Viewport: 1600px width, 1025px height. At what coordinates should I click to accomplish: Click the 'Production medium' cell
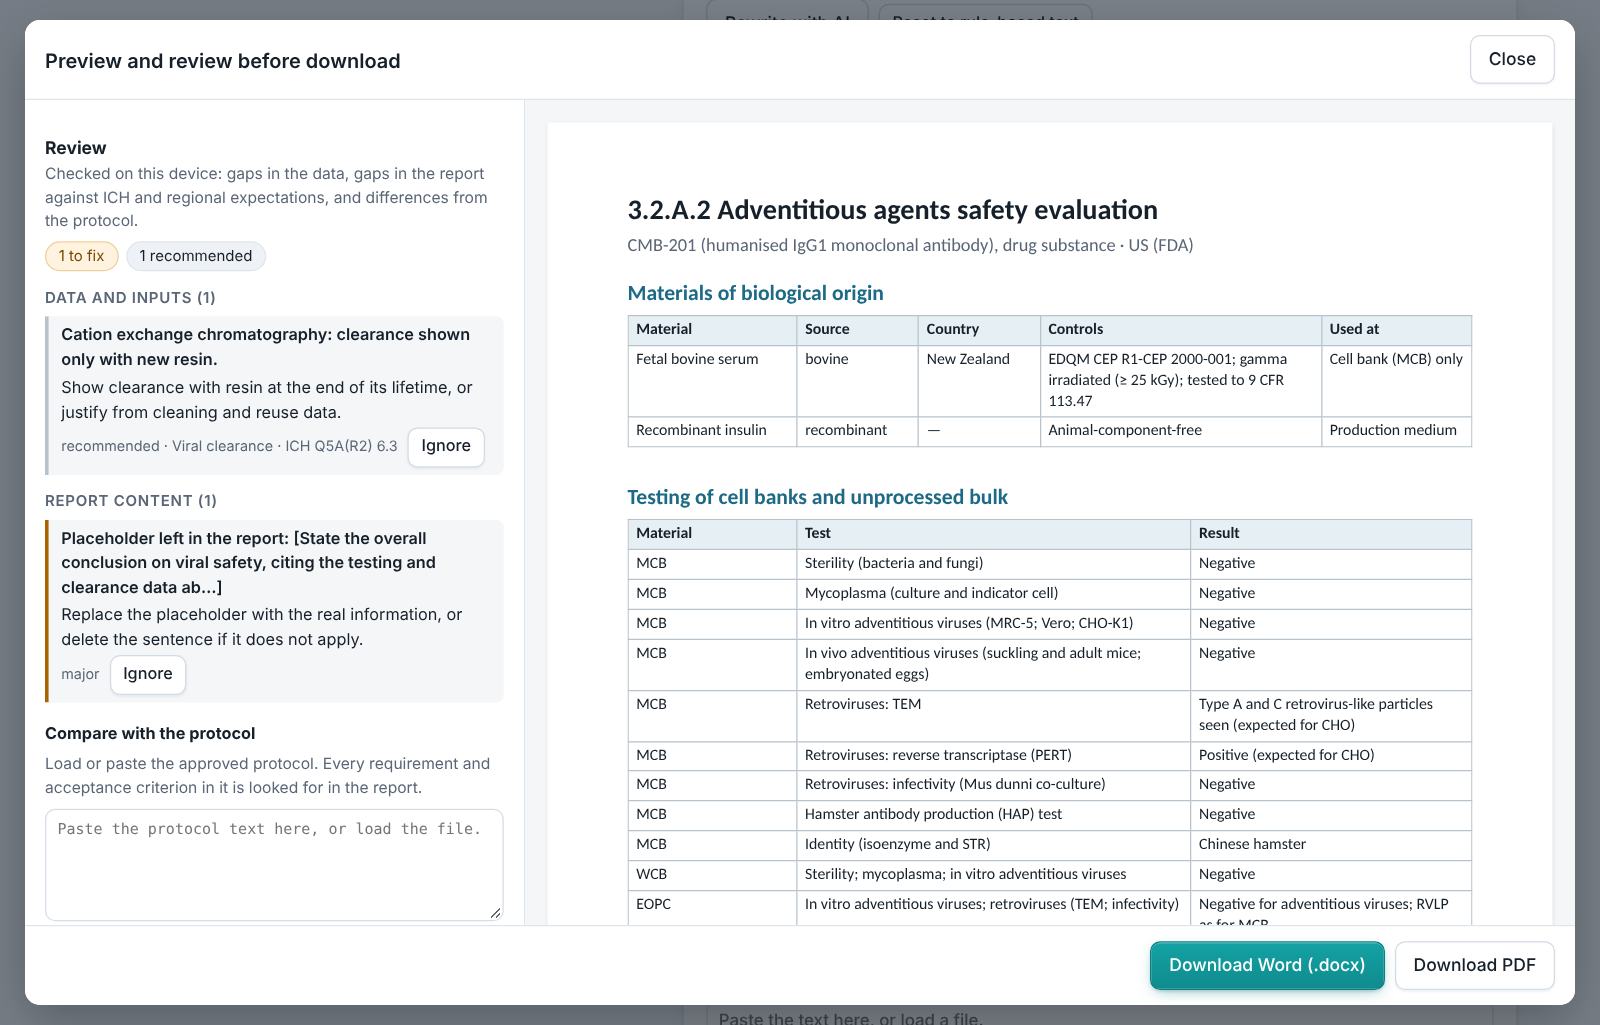pyautogui.click(x=1396, y=430)
